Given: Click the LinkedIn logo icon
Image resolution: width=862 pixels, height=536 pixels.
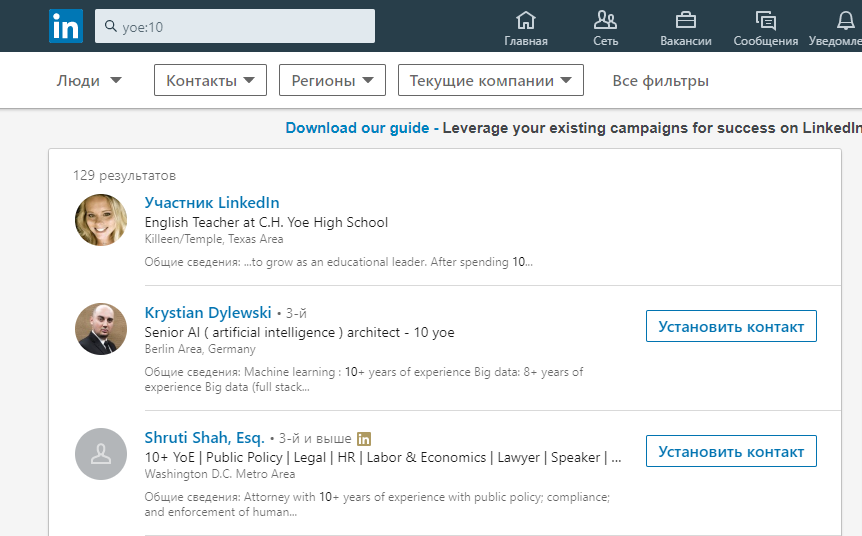Looking at the screenshot, I should click(66, 26).
